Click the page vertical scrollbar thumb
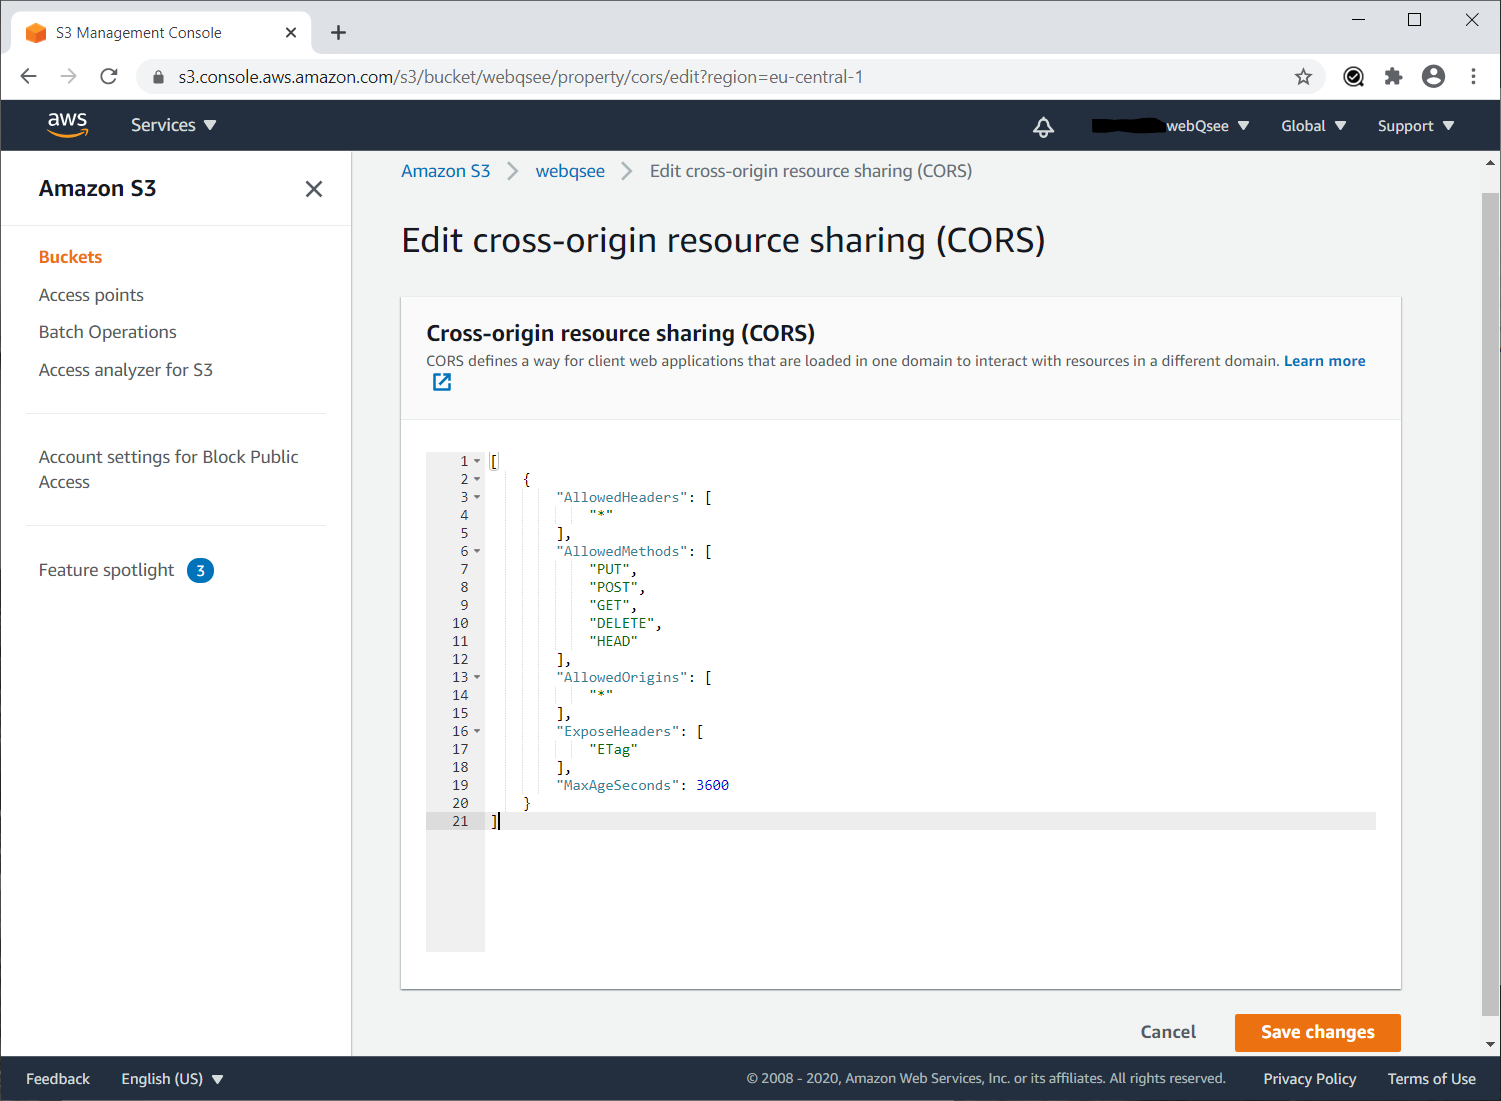Viewport: 1501px width, 1101px height. click(x=1490, y=603)
